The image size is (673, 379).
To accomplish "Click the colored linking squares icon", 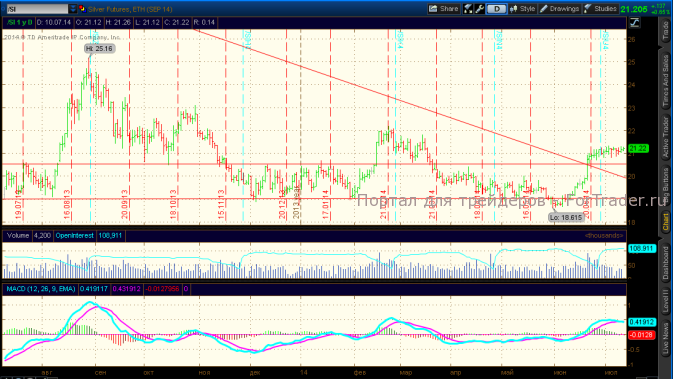I will [x=82, y=9].
